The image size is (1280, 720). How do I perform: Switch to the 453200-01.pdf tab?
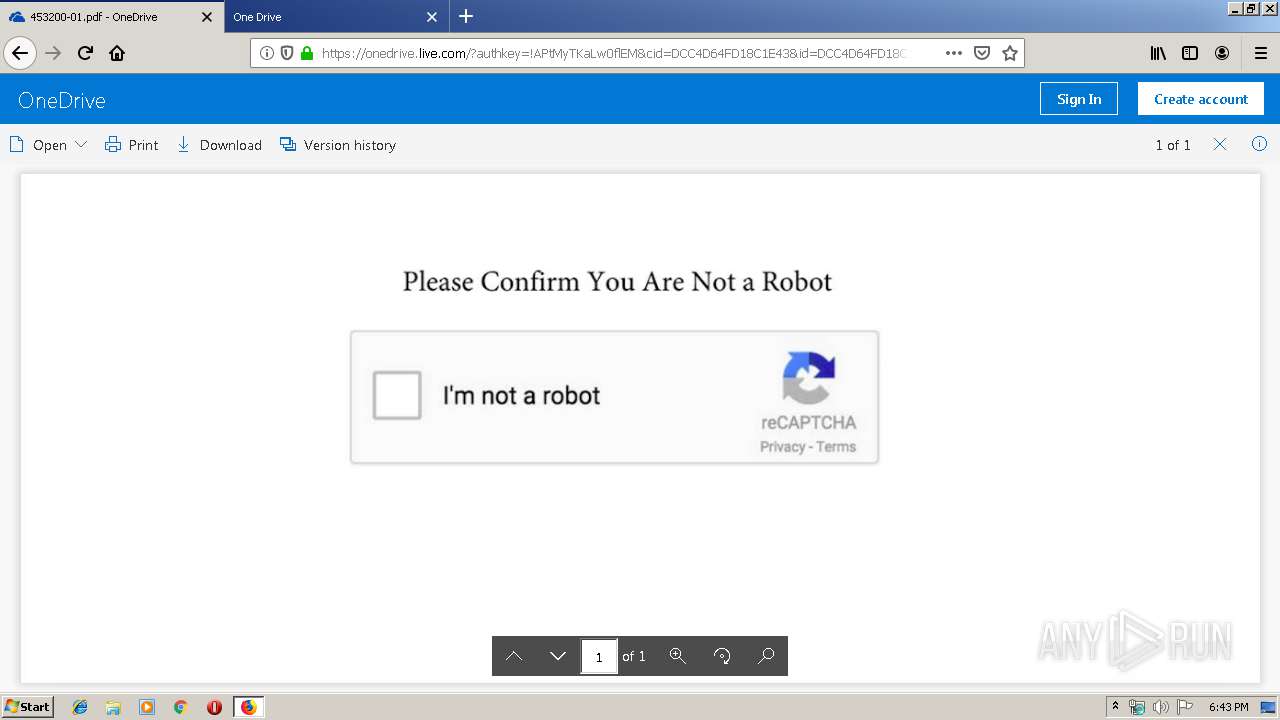click(x=112, y=17)
